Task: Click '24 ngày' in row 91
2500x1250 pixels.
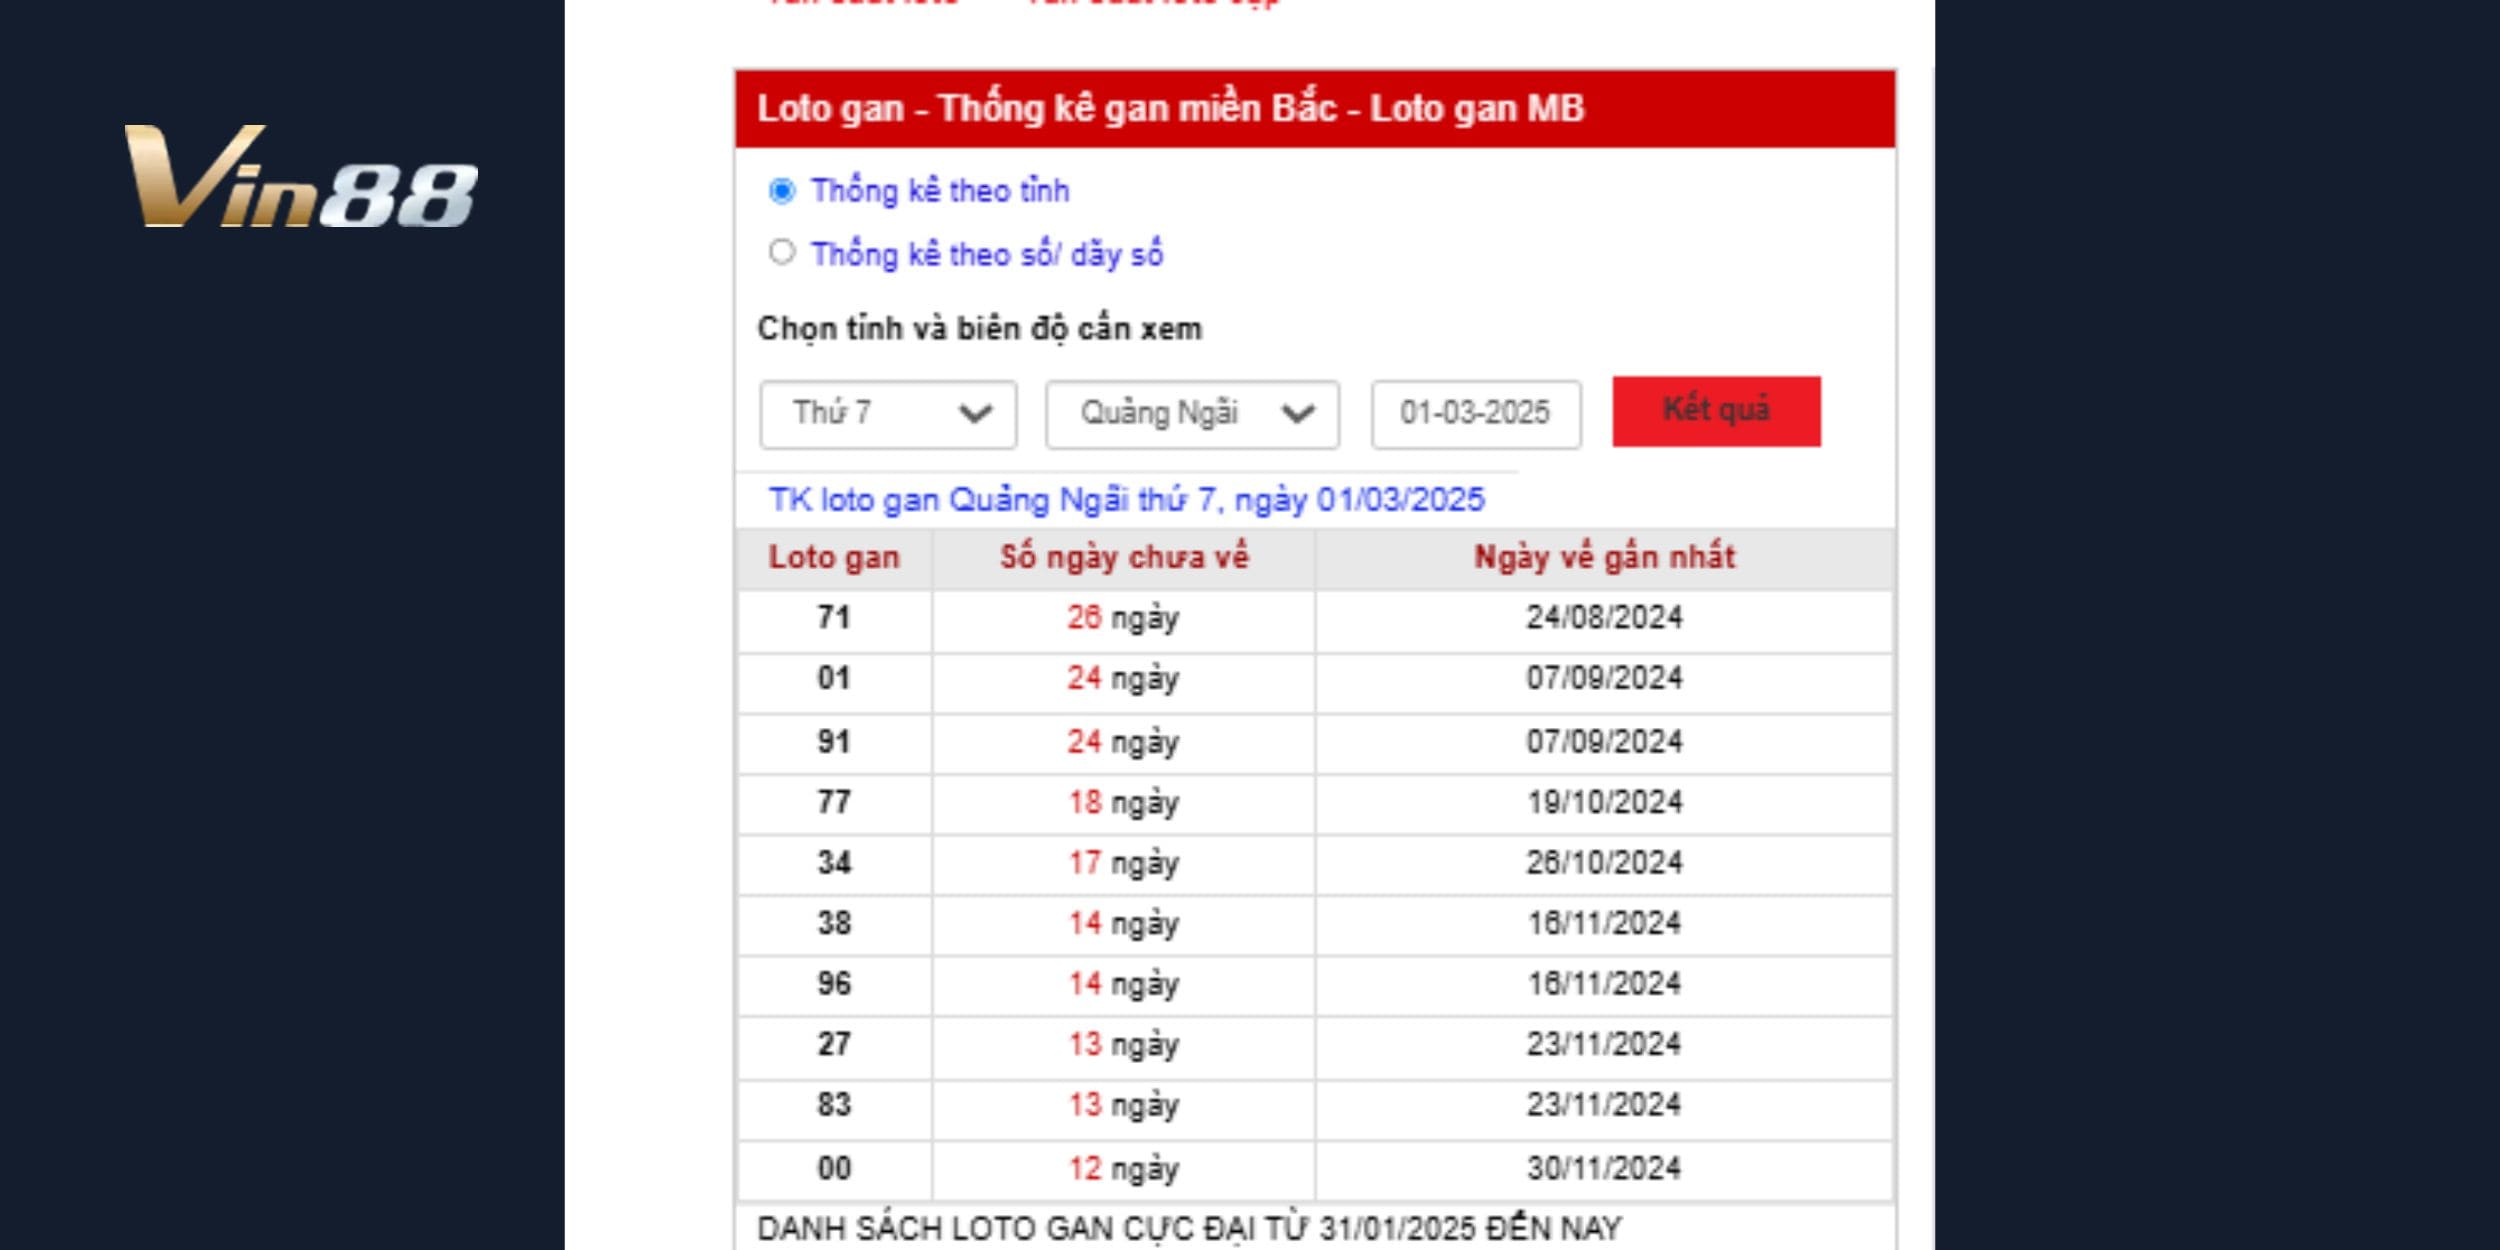Action: click(x=1124, y=742)
